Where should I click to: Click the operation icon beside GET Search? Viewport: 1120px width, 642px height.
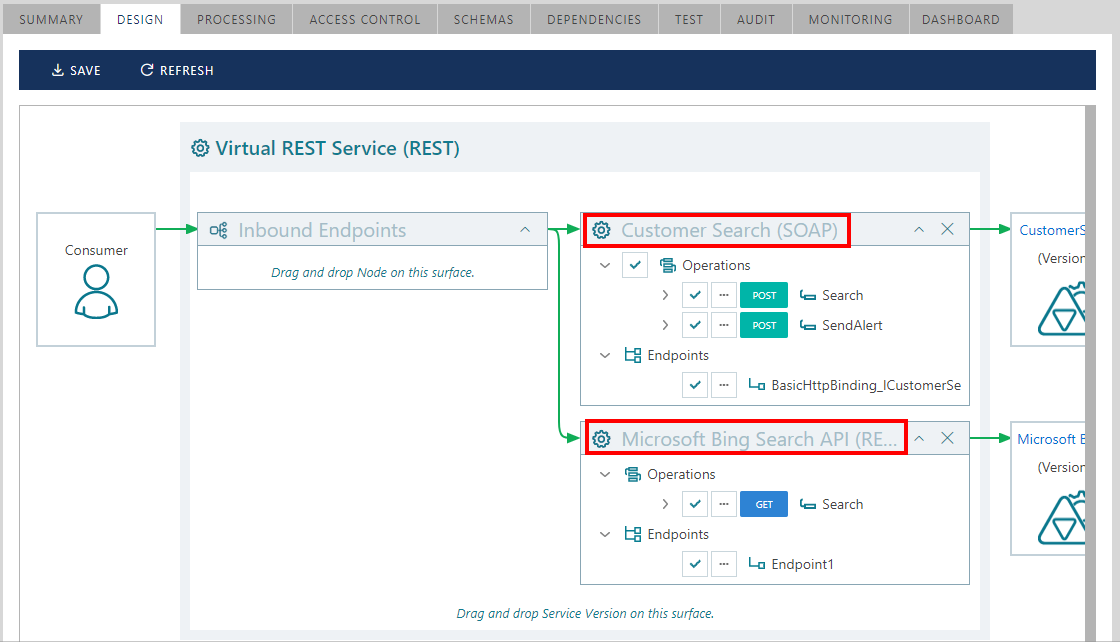[x=808, y=505]
